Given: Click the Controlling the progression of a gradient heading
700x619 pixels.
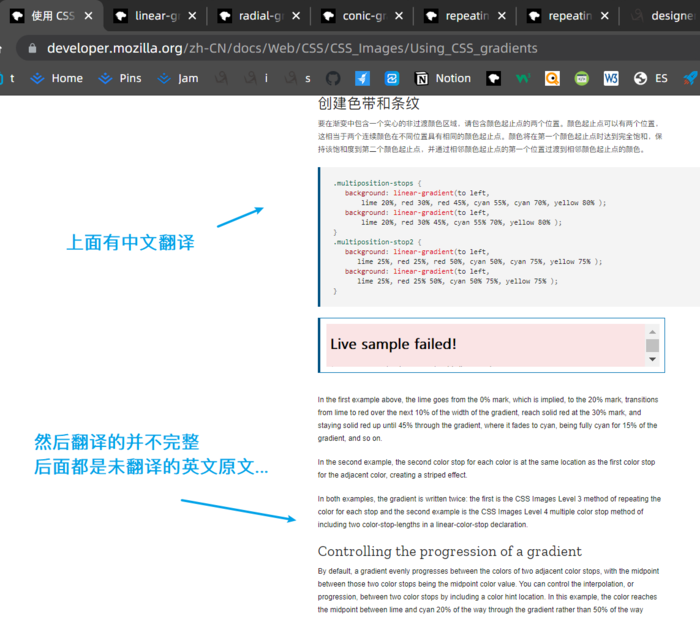Looking at the screenshot, I should pyautogui.click(x=450, y=552).
